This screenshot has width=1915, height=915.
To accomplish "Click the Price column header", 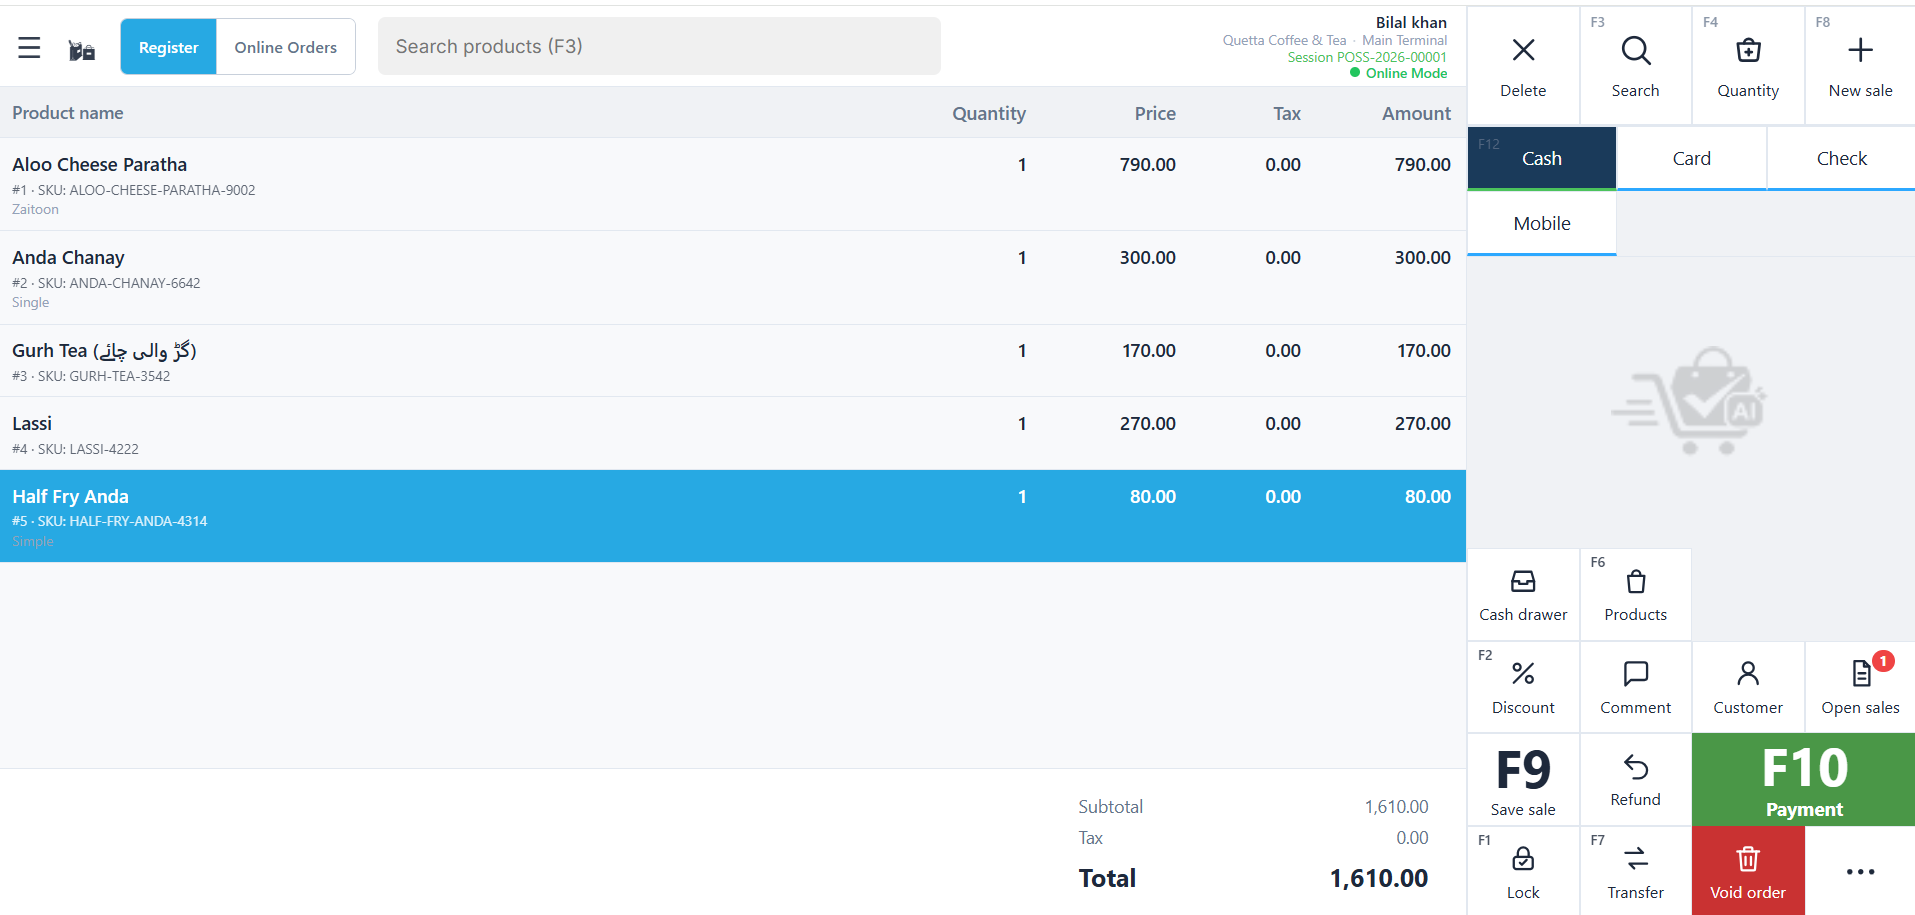I will tap(1155, 113).
